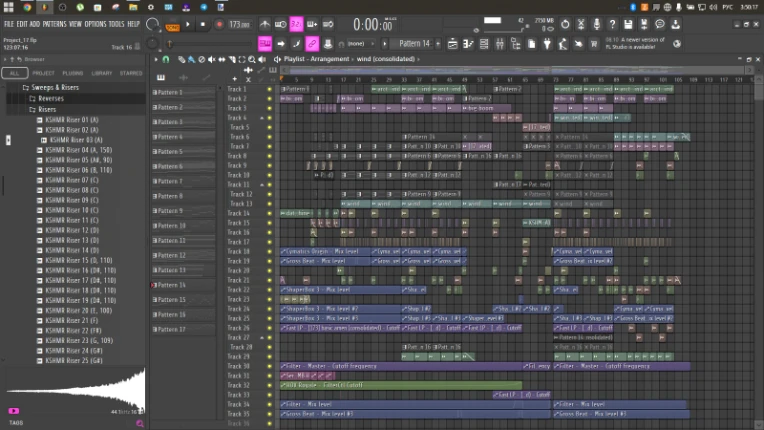764x430 pixels.
Task: Open the Channel Rack icon
Action: coord(484,44)
